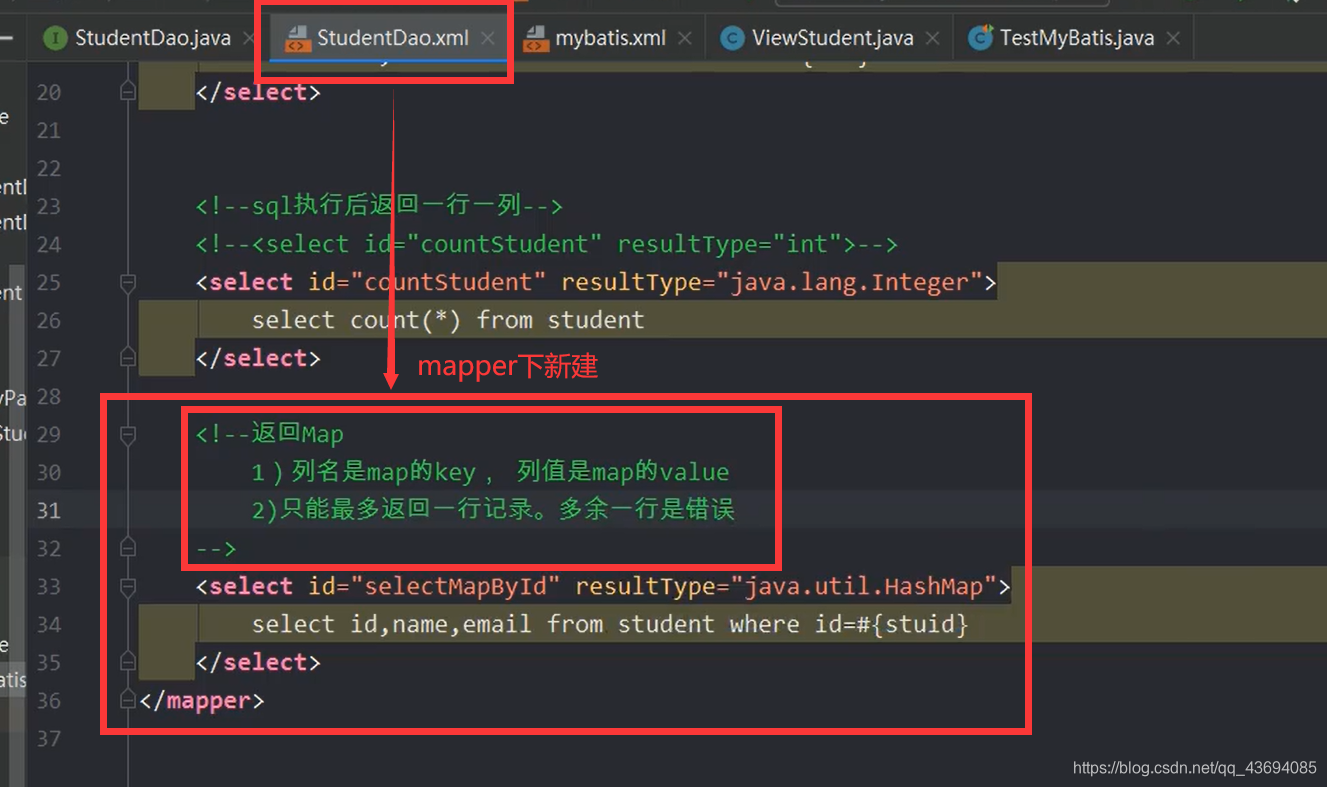Image resolution: width=1327 pixels, height=787 pixels.
Task: Click "select count(*) from student" line
Action: coord(448,320)
